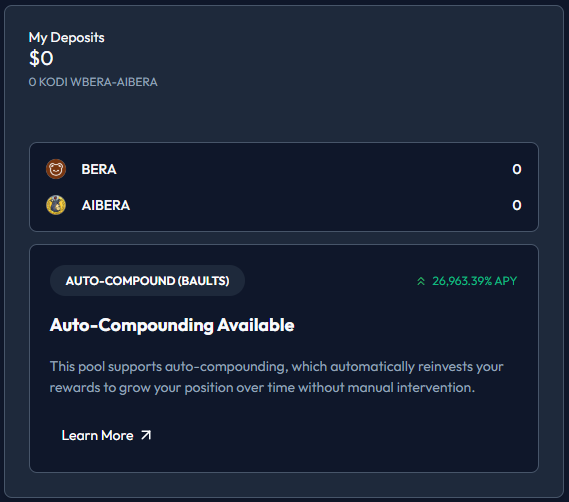Viewport: 569px width, 502px height.
Task: Click the external arrow beside Learn More
Action: [146, 435]
